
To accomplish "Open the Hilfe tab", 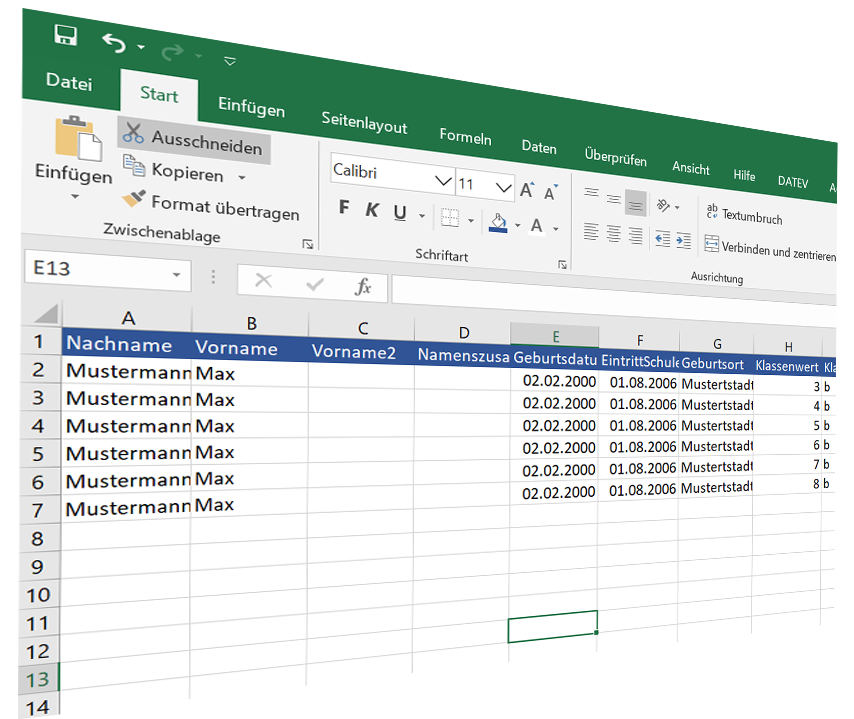I will point(744,175).
